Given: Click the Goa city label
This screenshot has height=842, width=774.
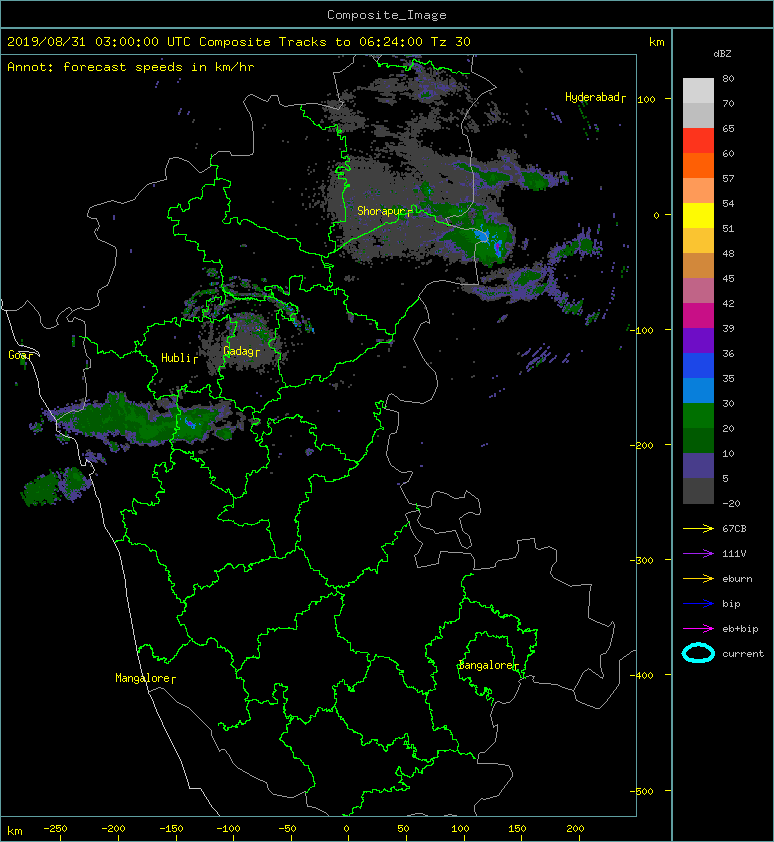Looking at the screenshot, I should (17, 355).
